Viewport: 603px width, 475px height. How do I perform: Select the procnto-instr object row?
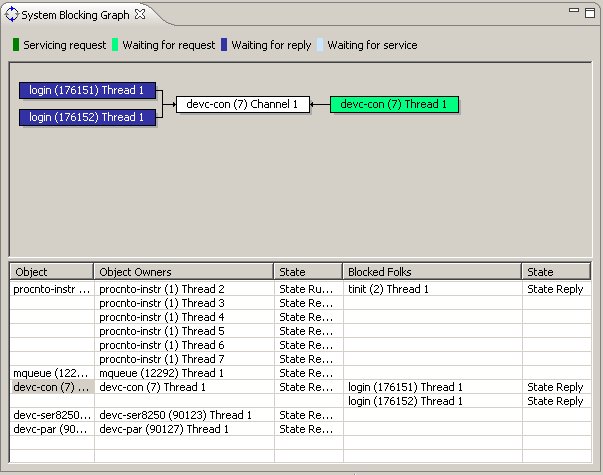(51, 289)
